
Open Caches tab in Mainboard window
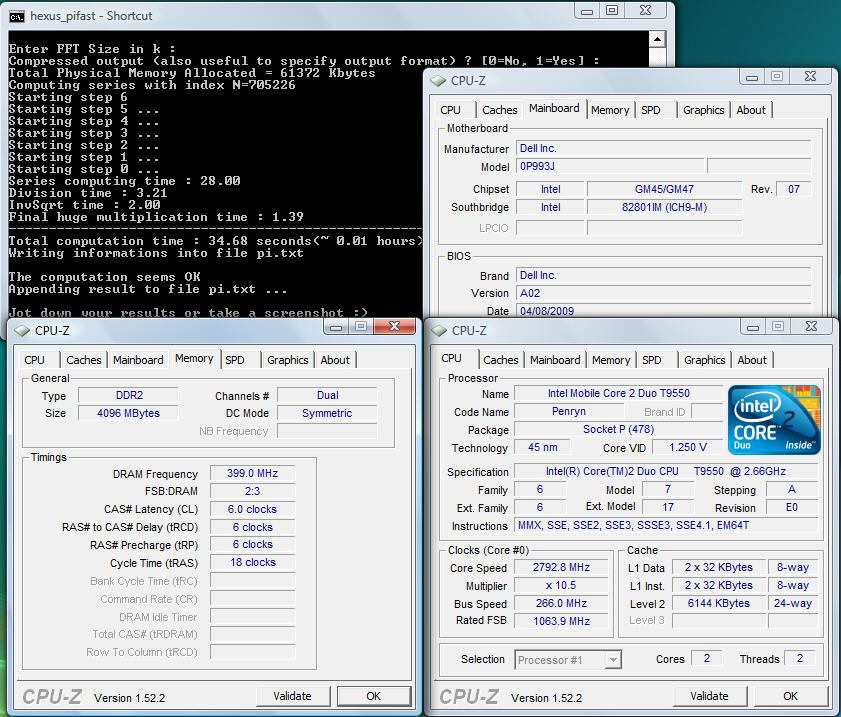[x=499, y=110]
